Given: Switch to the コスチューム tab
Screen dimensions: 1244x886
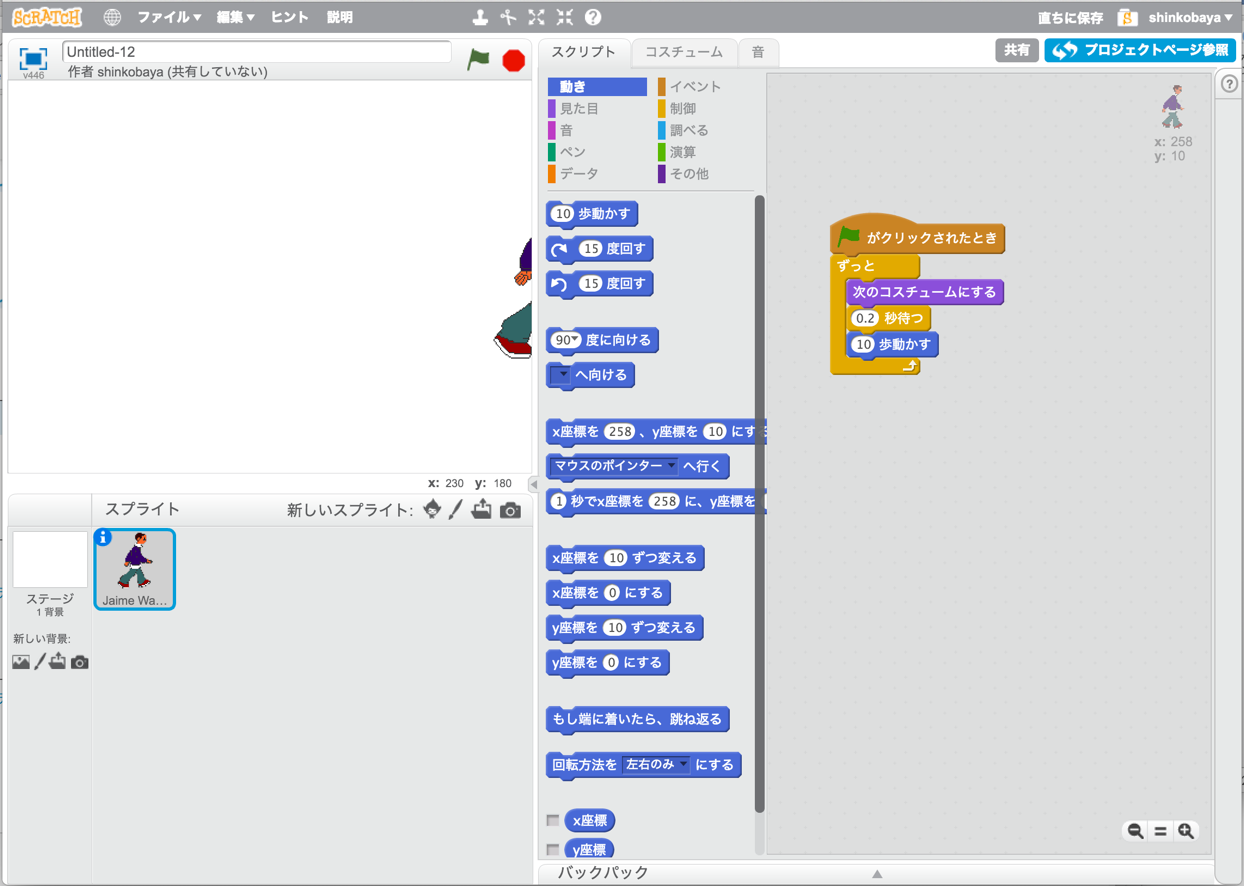Looking at the screenshot, I should pyautogui.click(x=684, y=52).
